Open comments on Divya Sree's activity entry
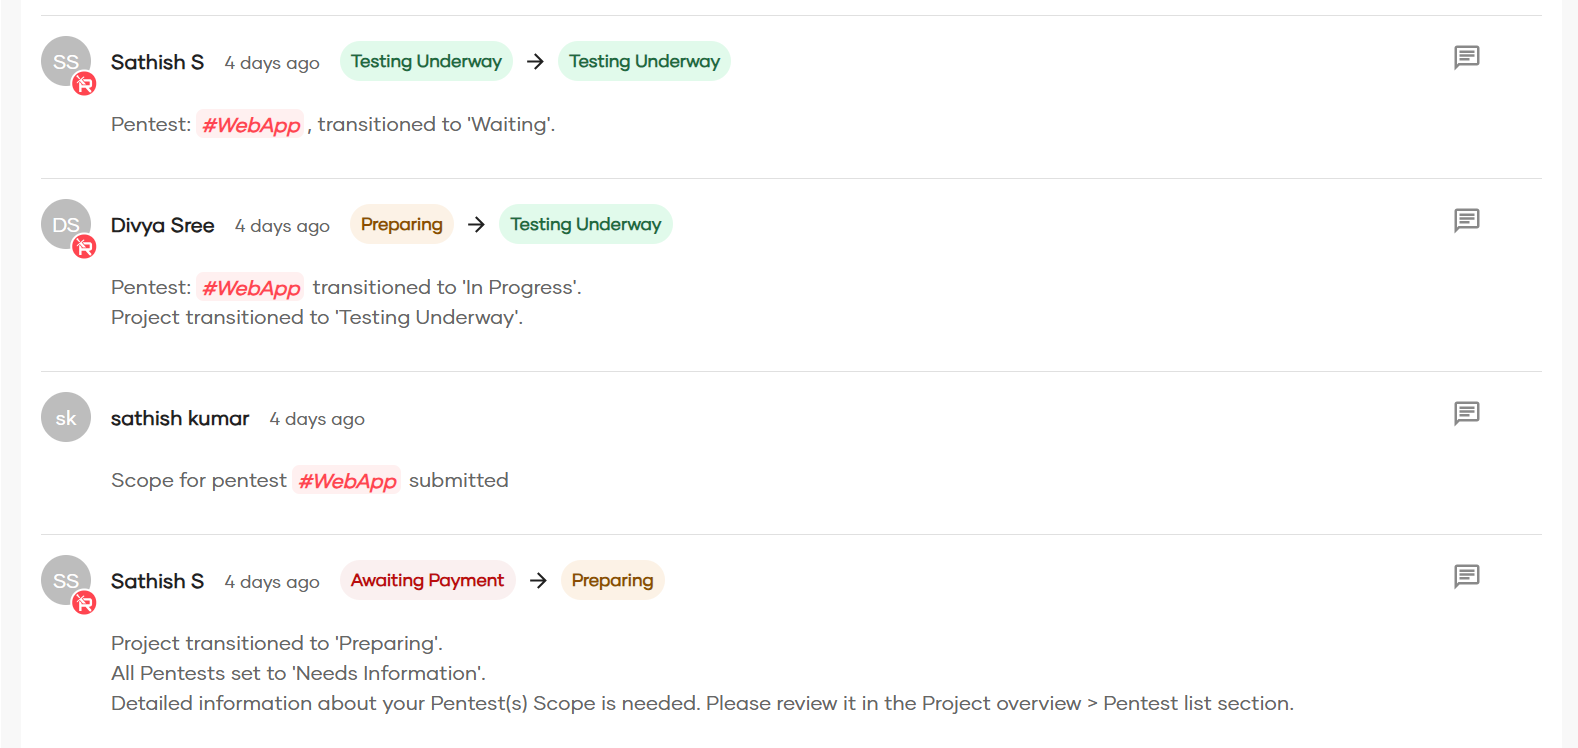The width and height of the screenshot is (1578, 748). pos(1466,220)
